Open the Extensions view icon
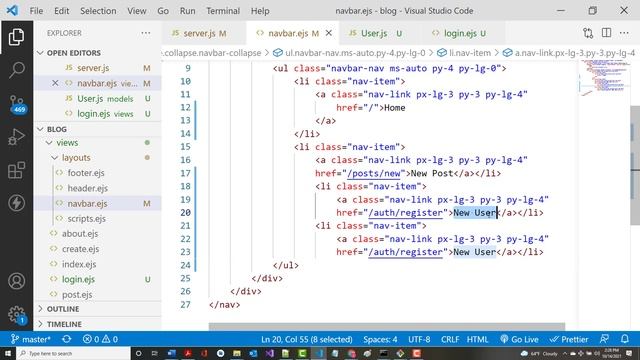The height and width of the screenshot is (360, 640). click(x=16, y=170)
